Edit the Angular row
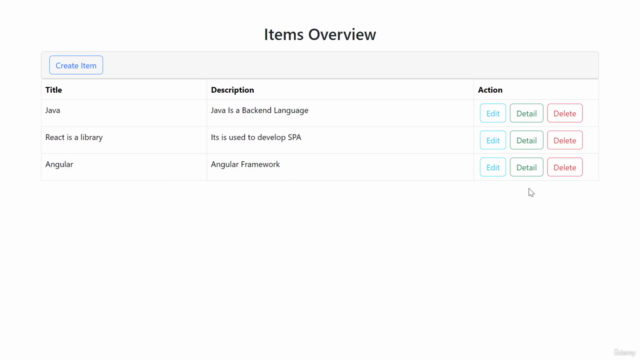The height and width of the screenshot is (360, 640). tap(493, 167)
